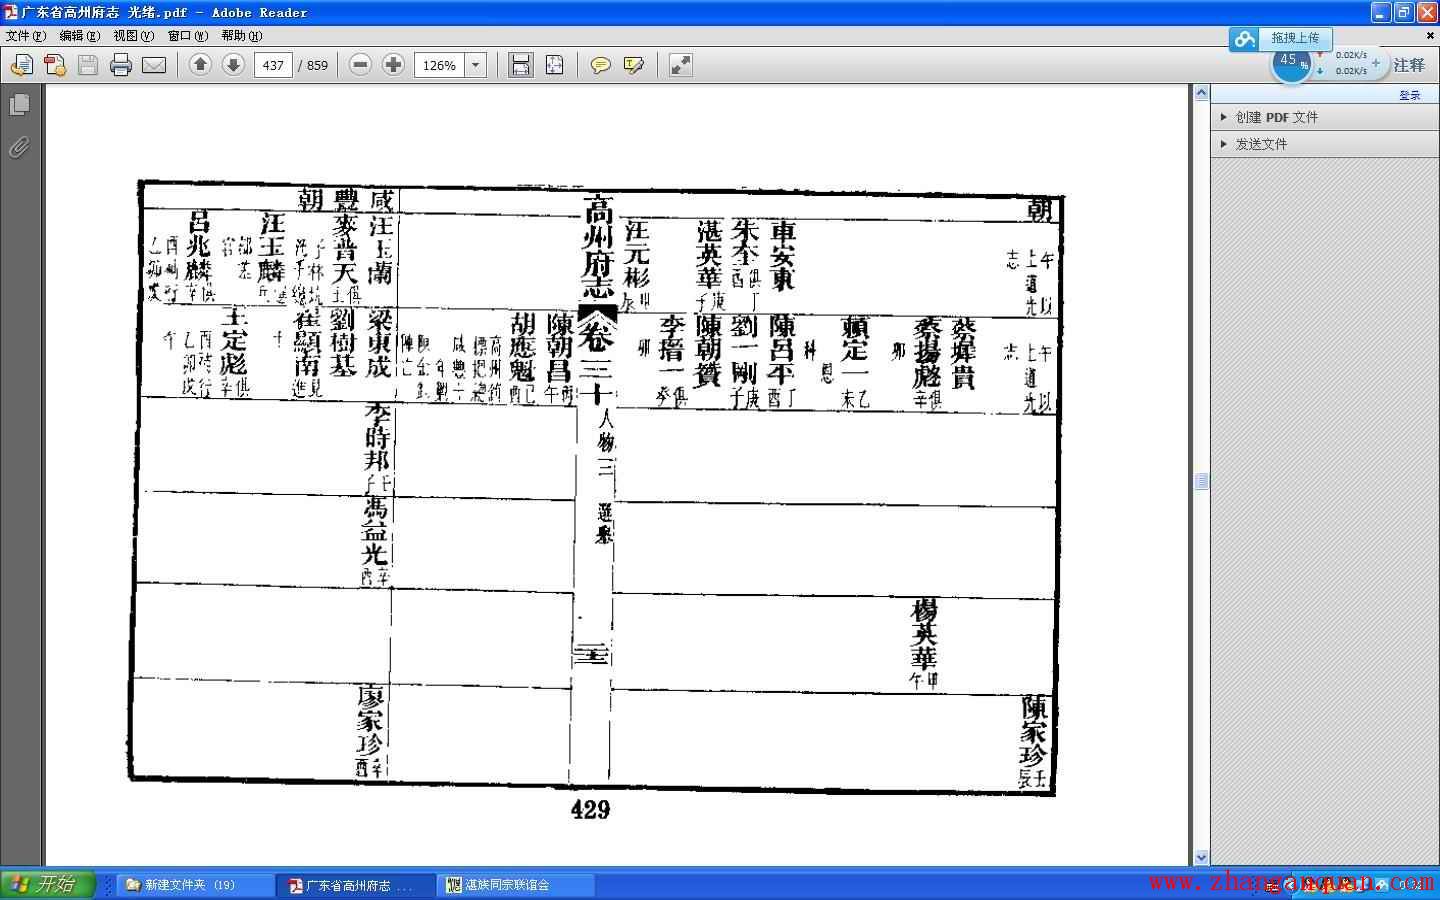
Task: Switch to 广东省高州府志 taskbar window
Action: coord(357,885)
